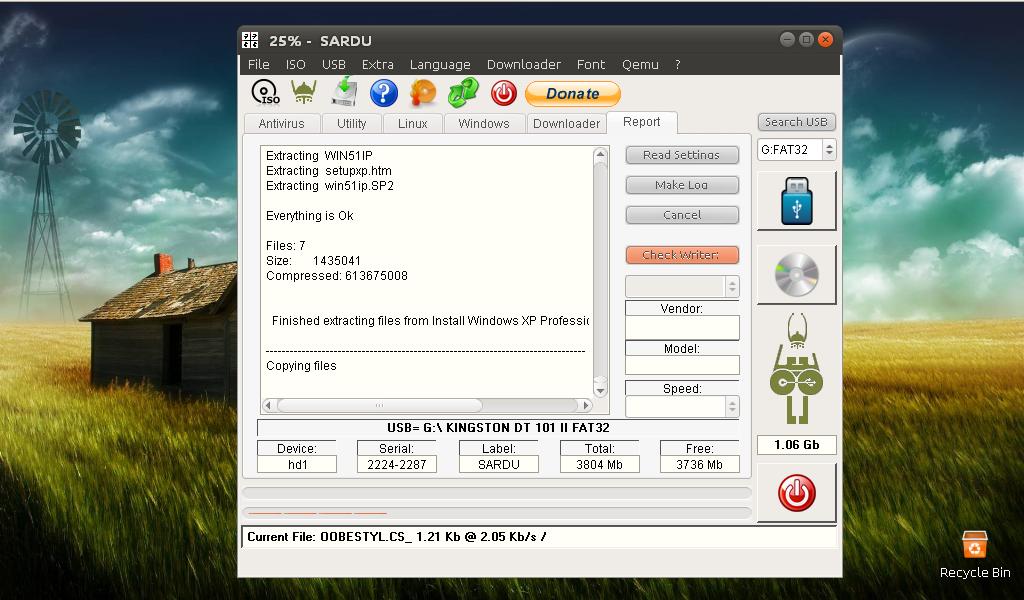The image size is (1024, 600).
Task: Click the Serial value 2224-2287
Action: click(396, 464)
